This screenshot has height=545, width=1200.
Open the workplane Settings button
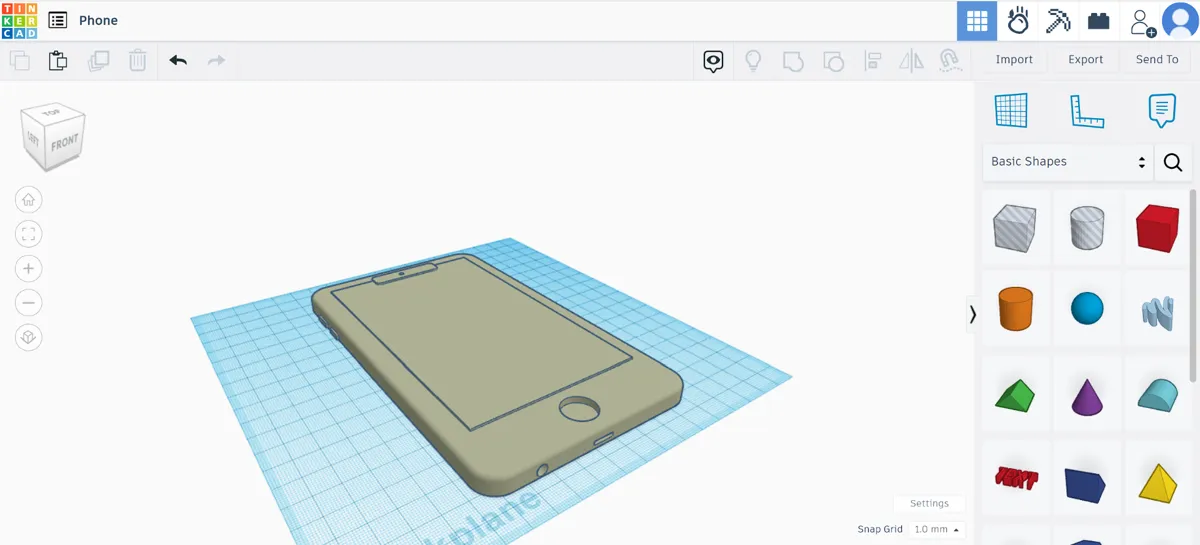coord(929,504)
